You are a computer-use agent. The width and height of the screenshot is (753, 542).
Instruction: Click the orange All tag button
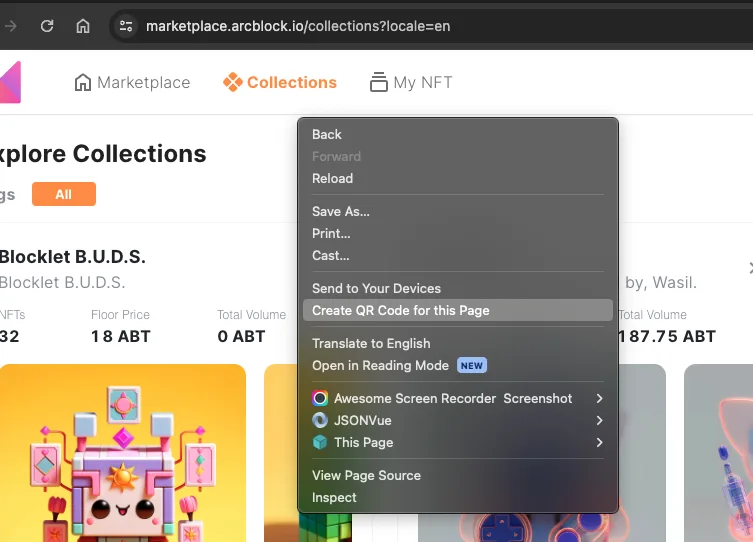click(x=64, y=194)
